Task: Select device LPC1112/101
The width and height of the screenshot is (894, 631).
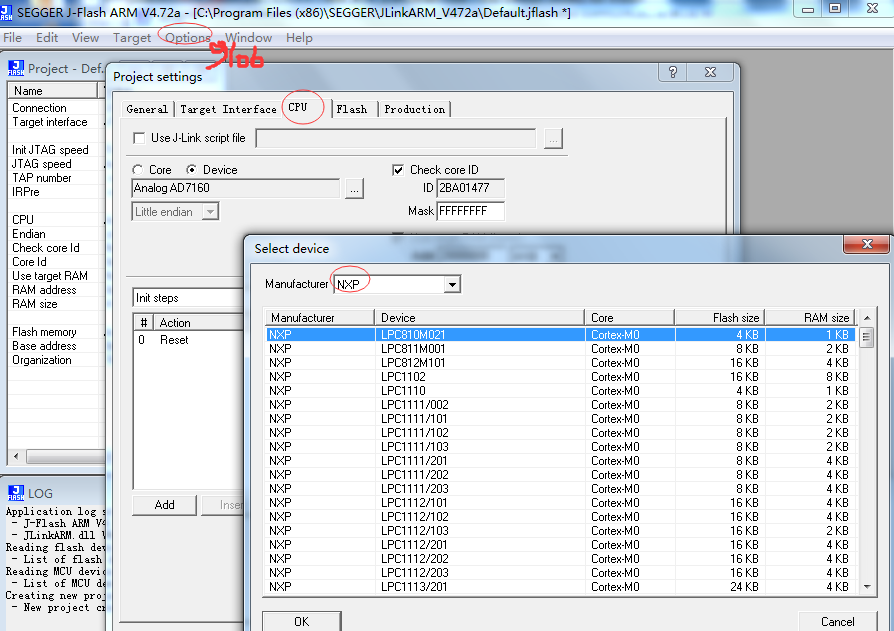Action: [560, 503]
